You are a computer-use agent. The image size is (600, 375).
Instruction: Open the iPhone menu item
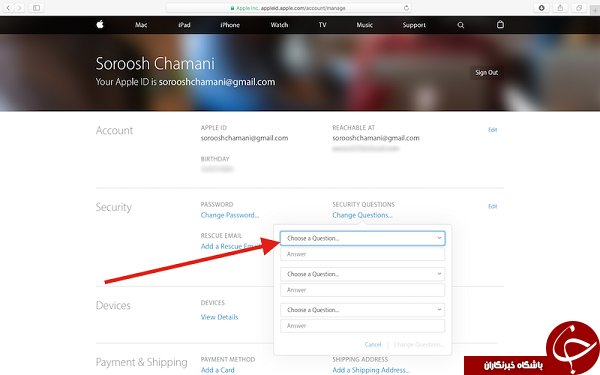point(230,25)
